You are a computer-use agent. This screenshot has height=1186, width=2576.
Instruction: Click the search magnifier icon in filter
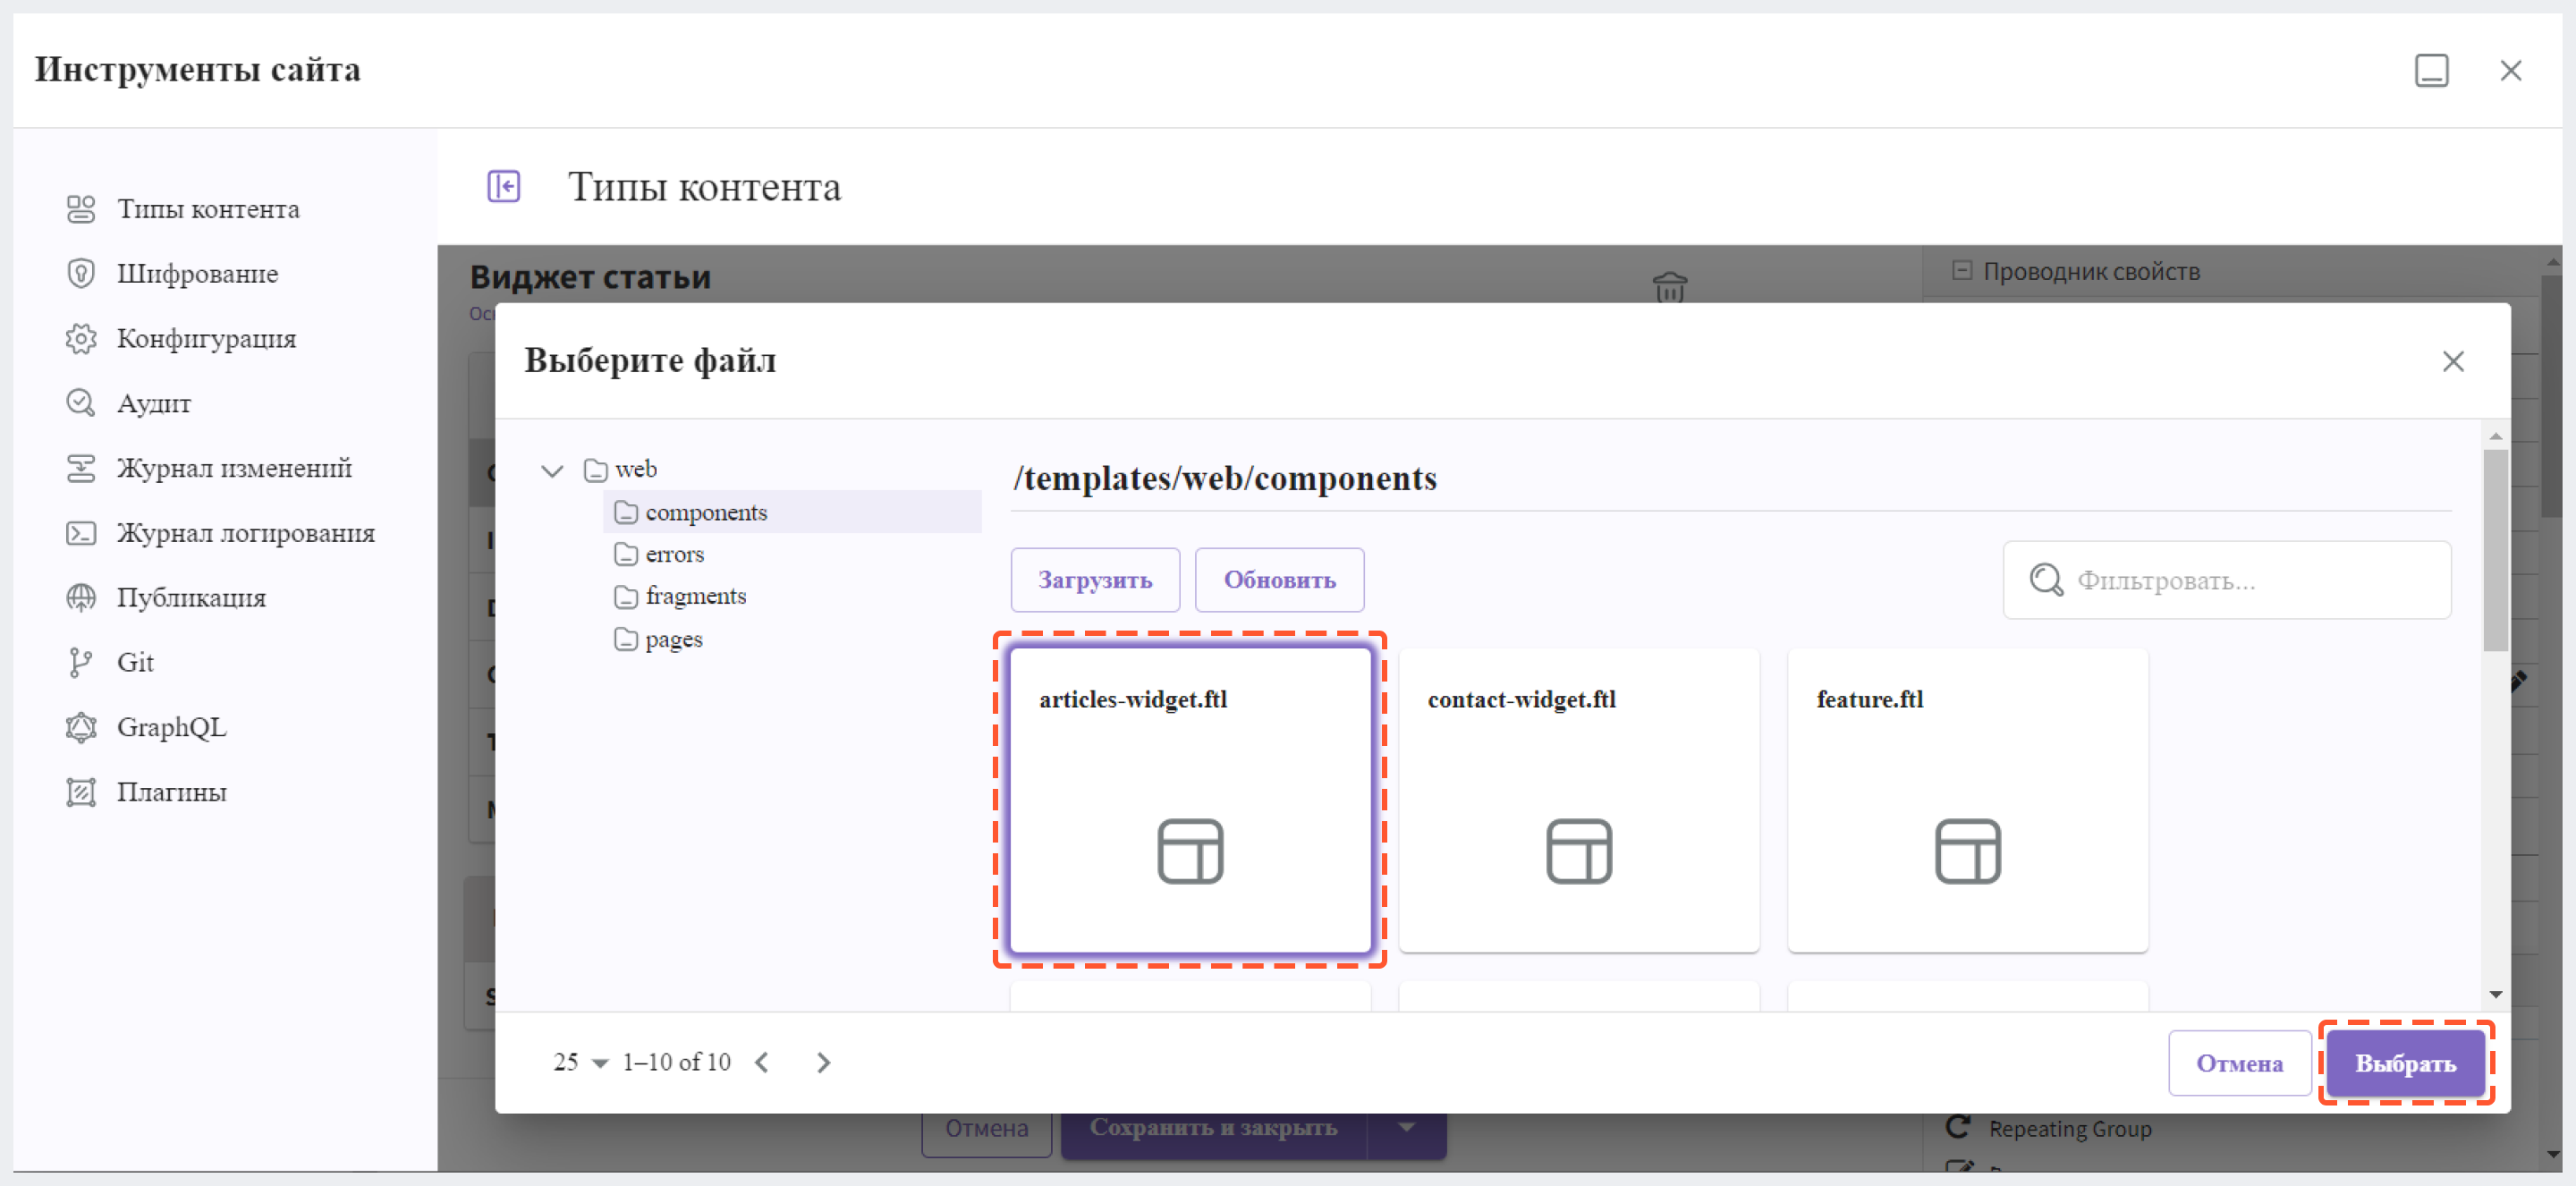point(2045,580)
